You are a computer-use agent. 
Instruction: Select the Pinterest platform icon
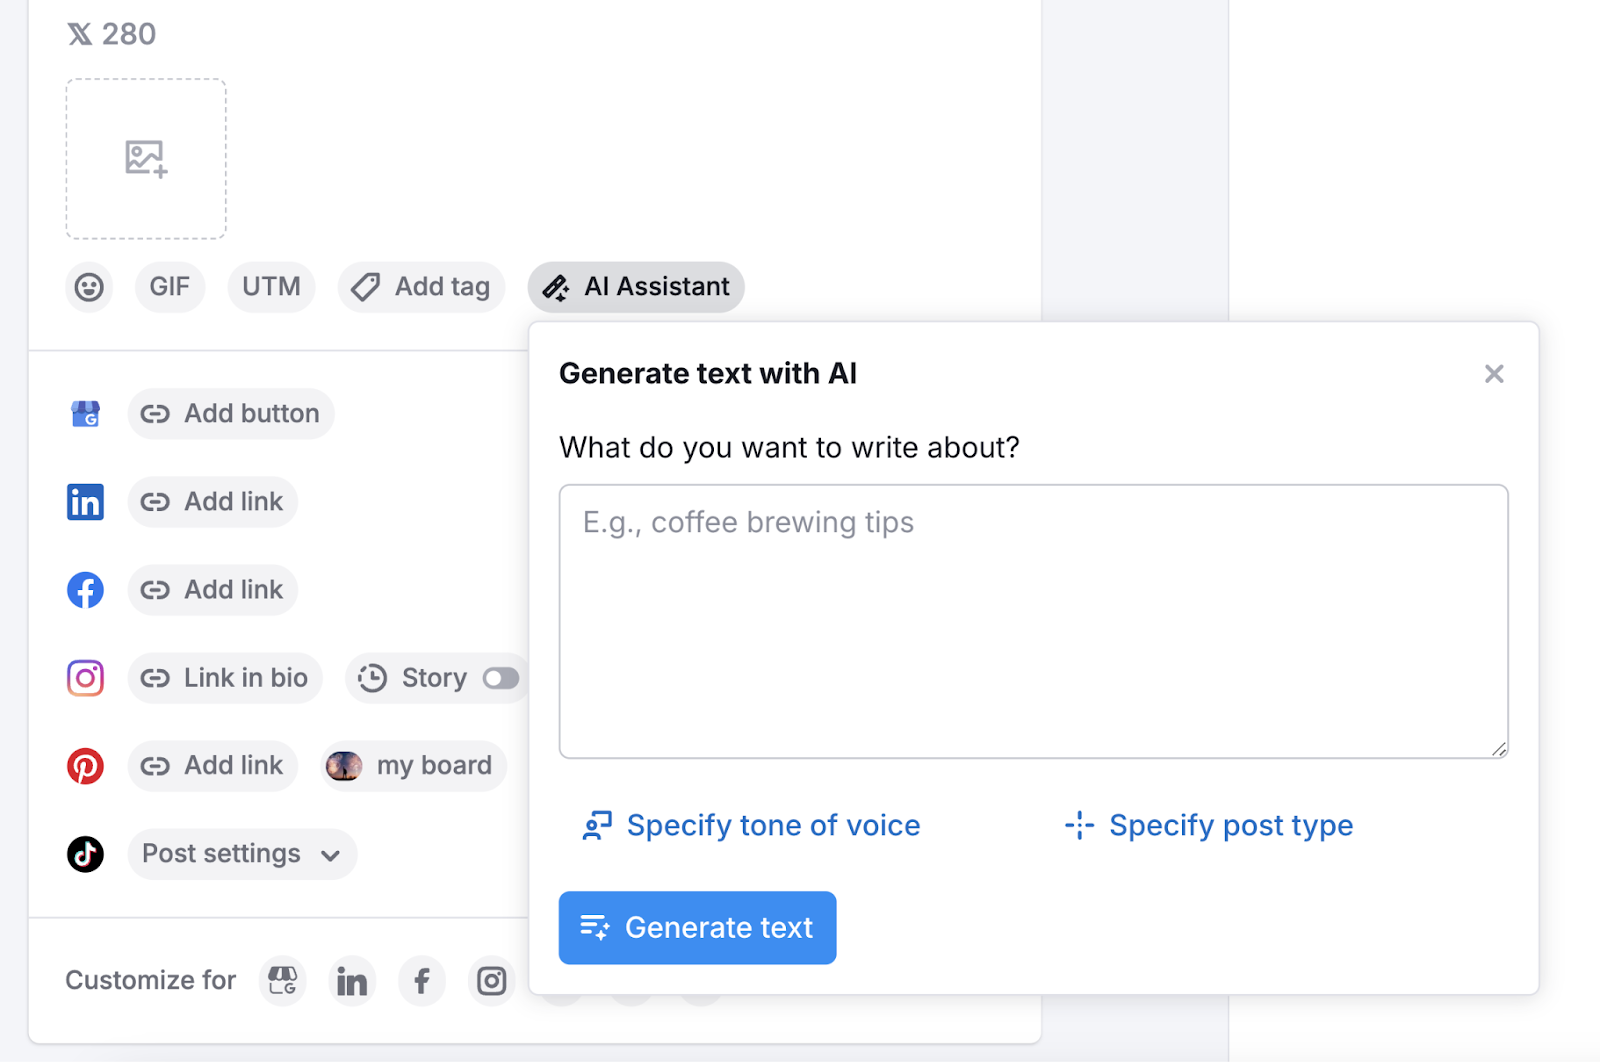(85, 765)
